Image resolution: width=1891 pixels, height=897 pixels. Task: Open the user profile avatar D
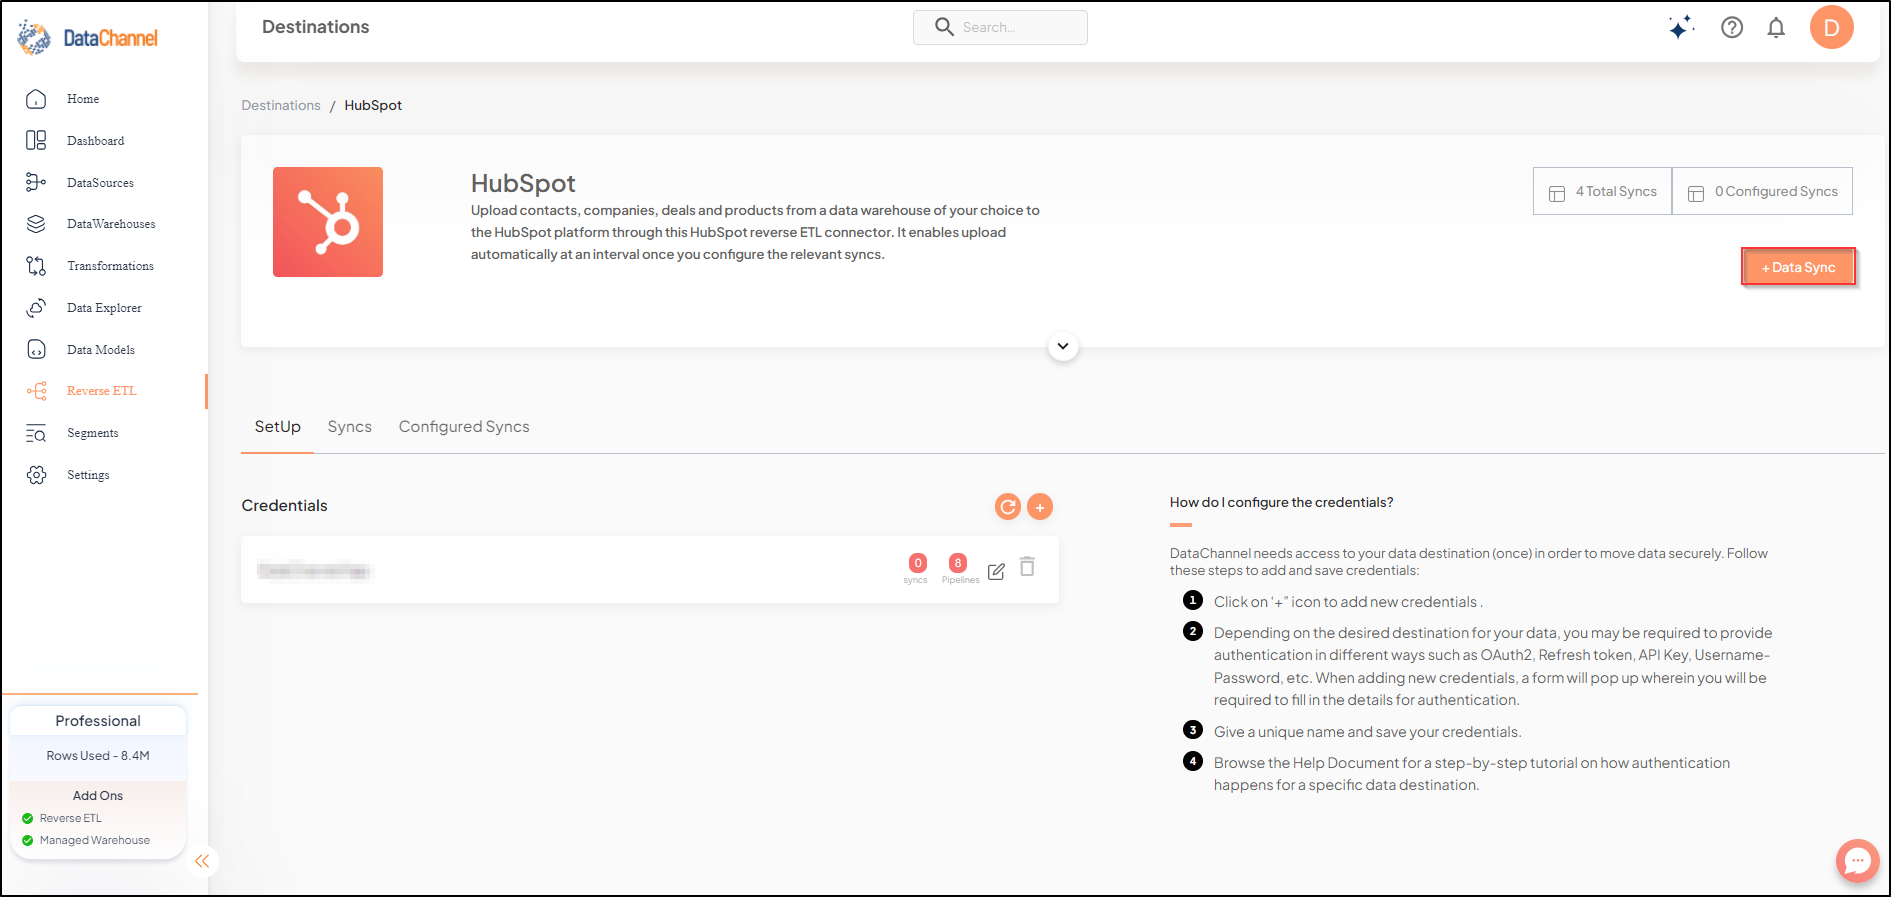(1832, 27)
